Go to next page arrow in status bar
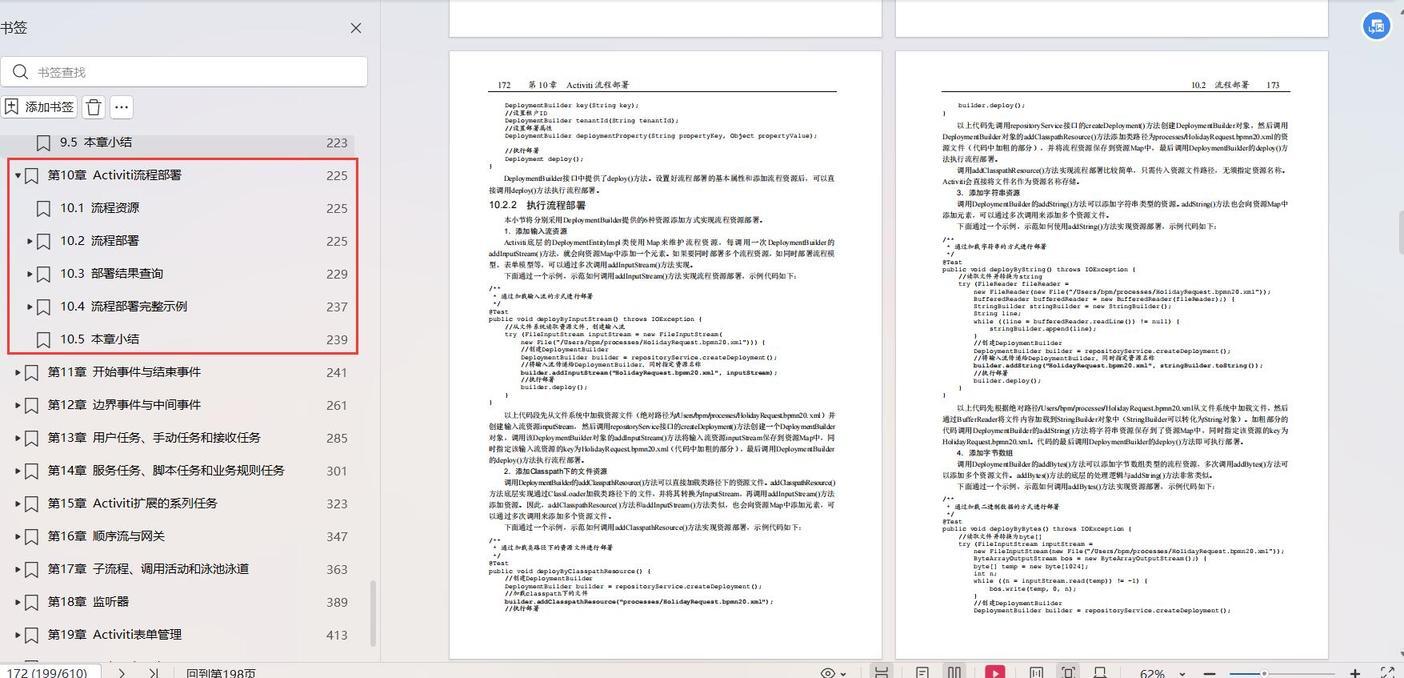The image size is (1404, 678). tap(122, 673)
